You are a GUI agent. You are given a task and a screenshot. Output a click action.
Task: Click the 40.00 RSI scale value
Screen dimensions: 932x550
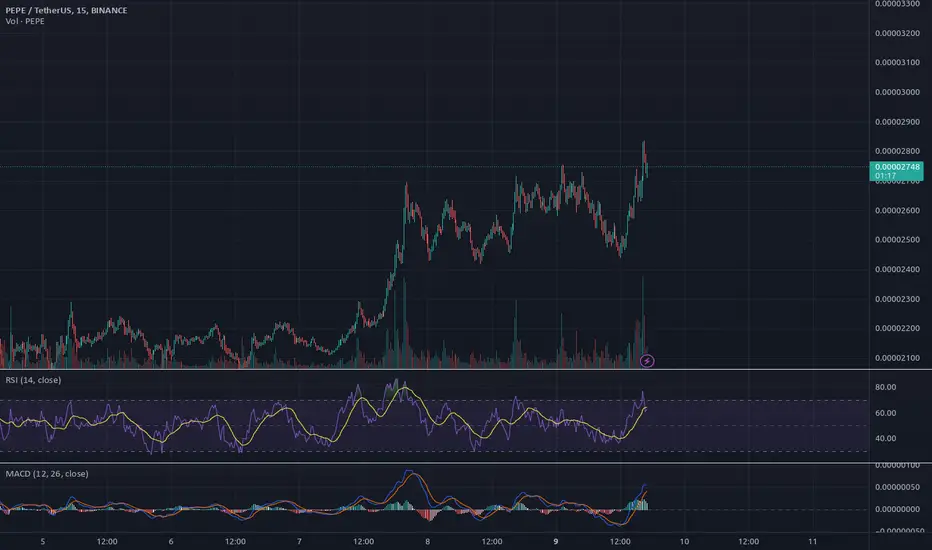[x=886, y=439]
